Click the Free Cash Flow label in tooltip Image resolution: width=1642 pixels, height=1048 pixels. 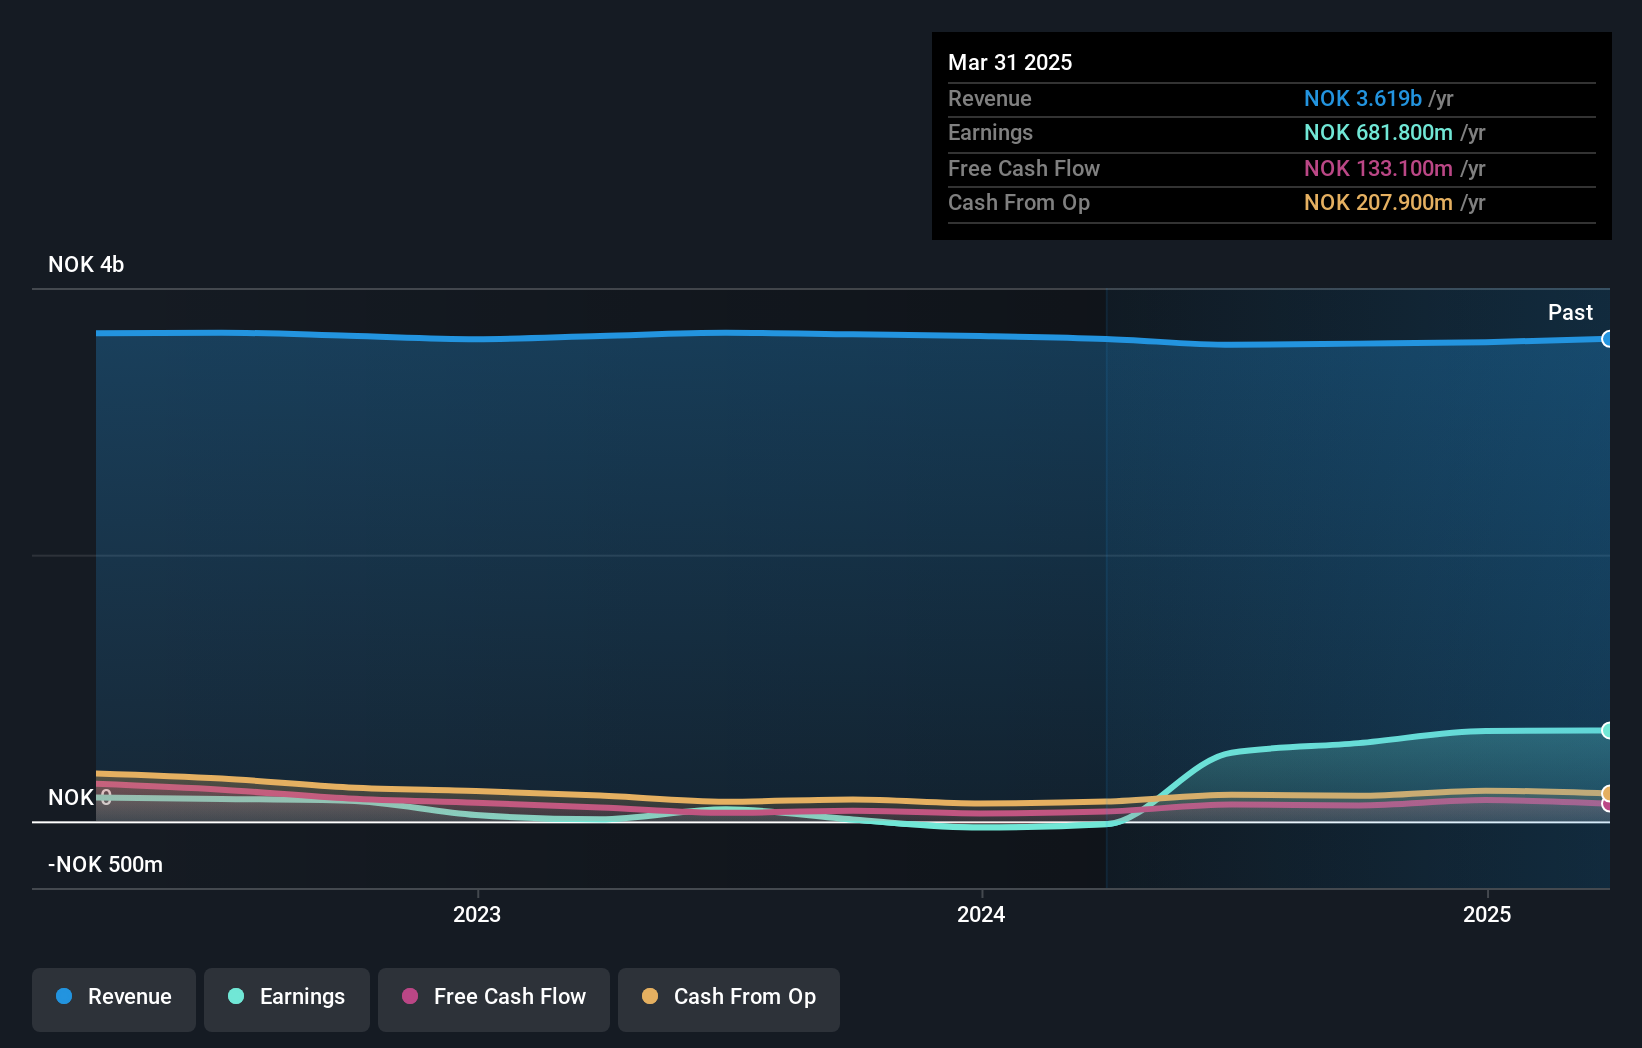(x=1024, y=168)
